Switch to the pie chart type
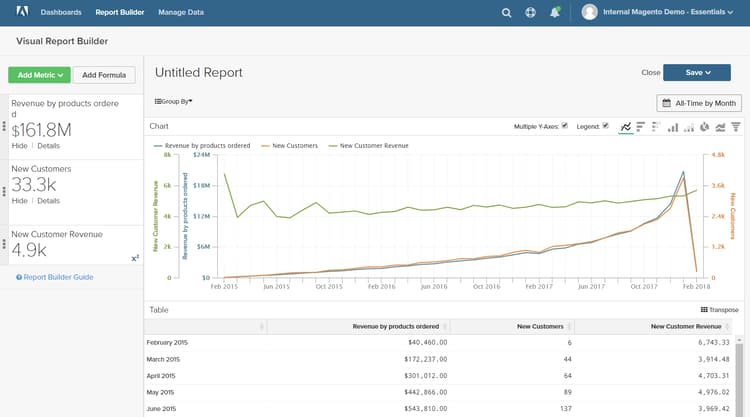750x417 pixels. [704, 127]
